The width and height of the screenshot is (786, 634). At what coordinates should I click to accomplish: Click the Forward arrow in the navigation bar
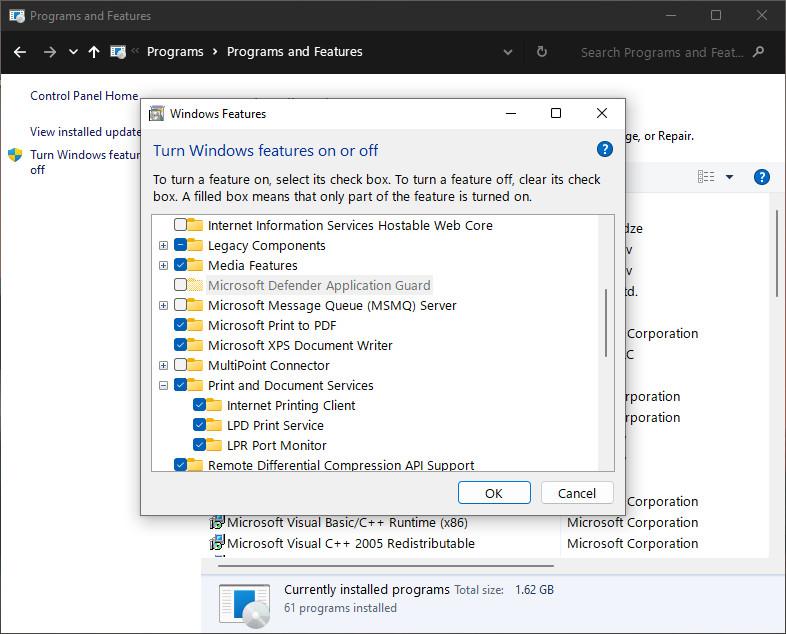coord(50,52)
